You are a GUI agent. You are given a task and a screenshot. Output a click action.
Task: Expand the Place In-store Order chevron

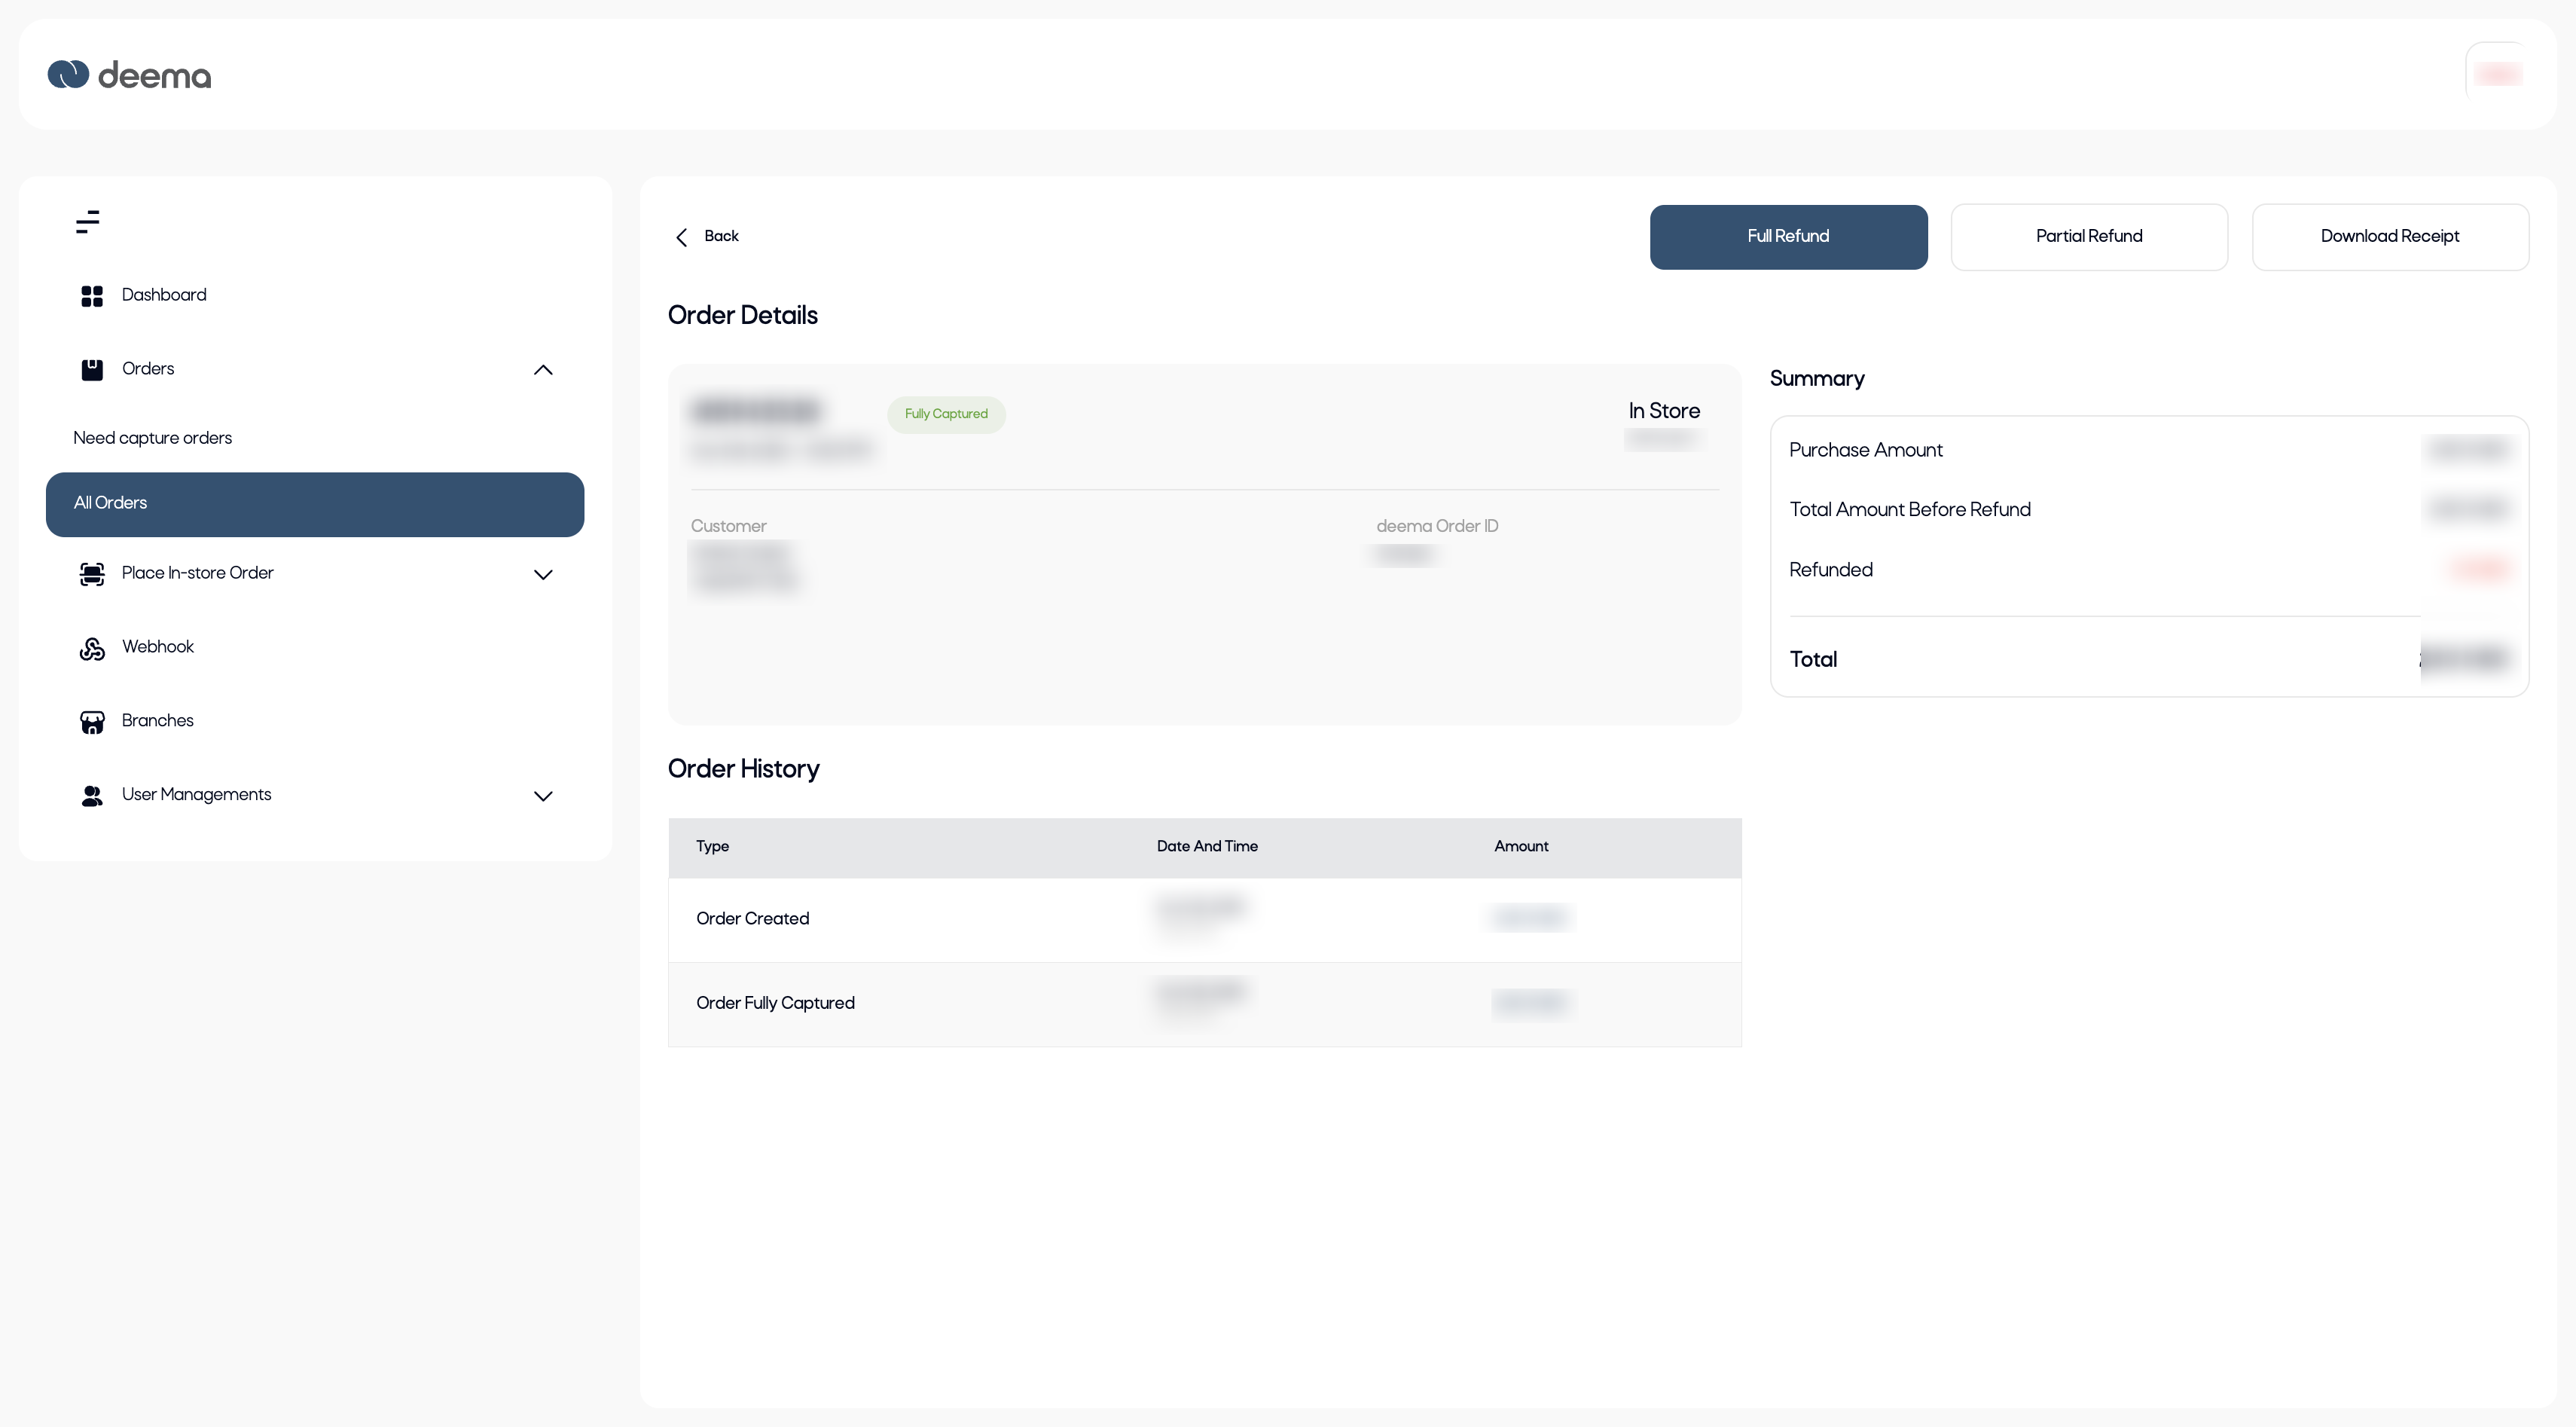tap(543, 574)
